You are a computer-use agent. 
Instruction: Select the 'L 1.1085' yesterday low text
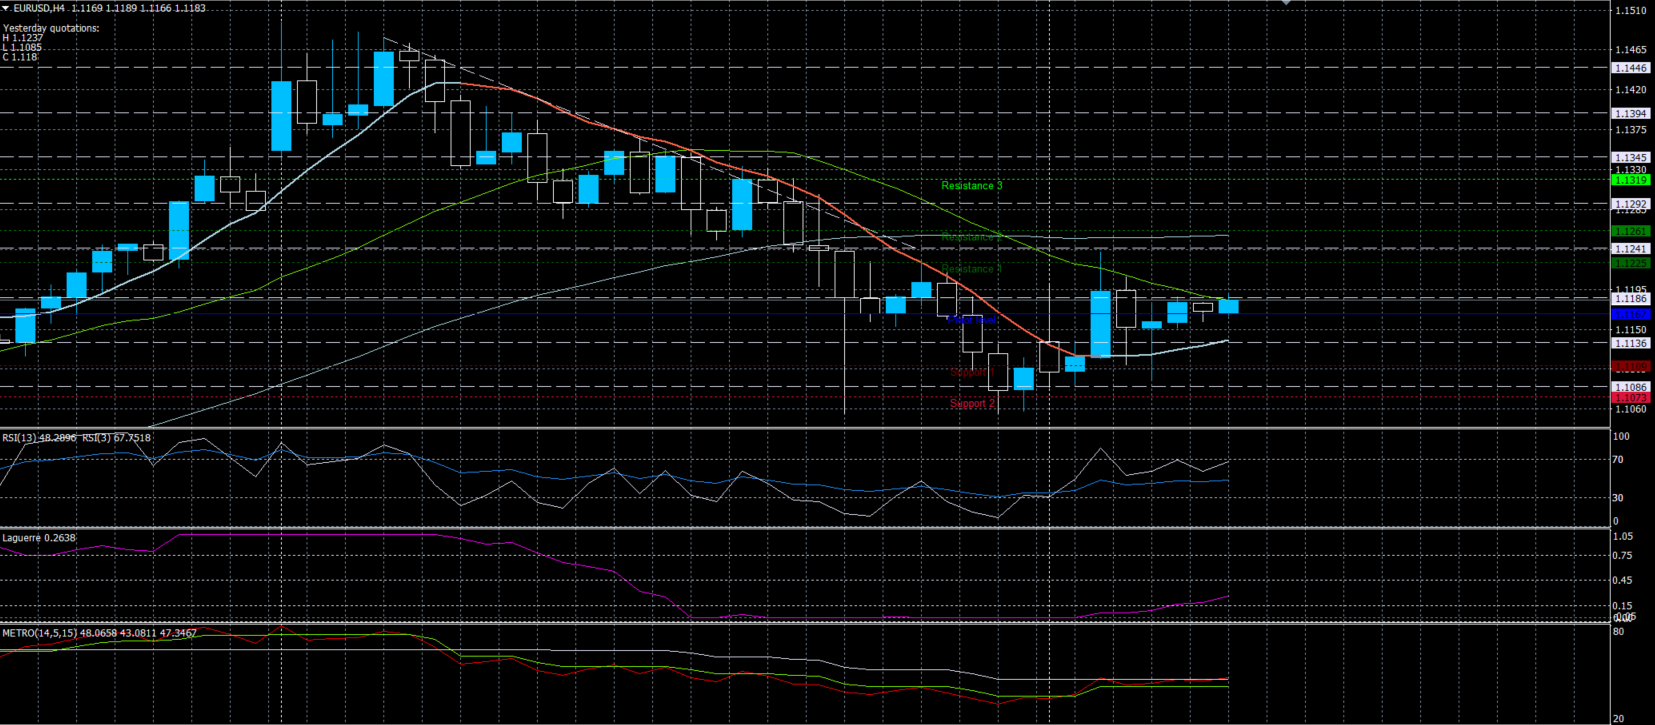pos(22,47)
